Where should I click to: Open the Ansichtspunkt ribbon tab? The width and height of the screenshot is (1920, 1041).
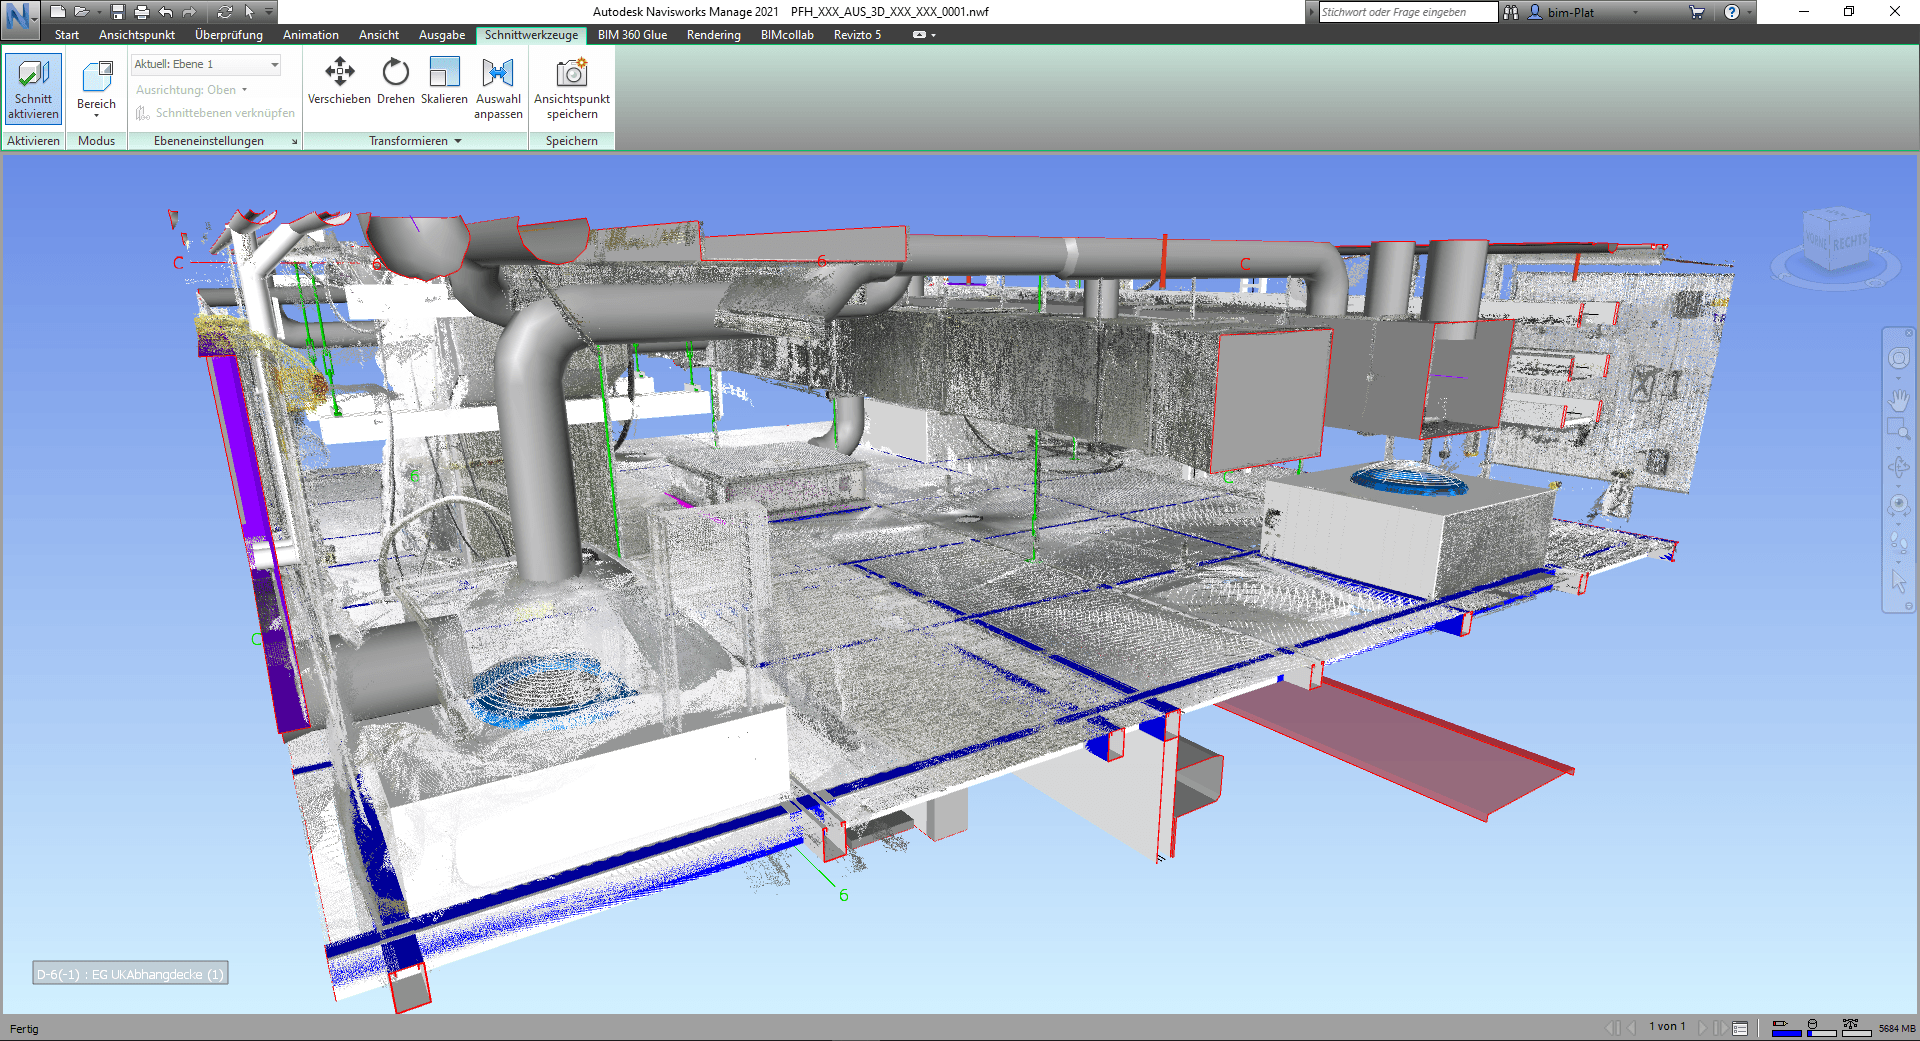(x=137, y=35)
